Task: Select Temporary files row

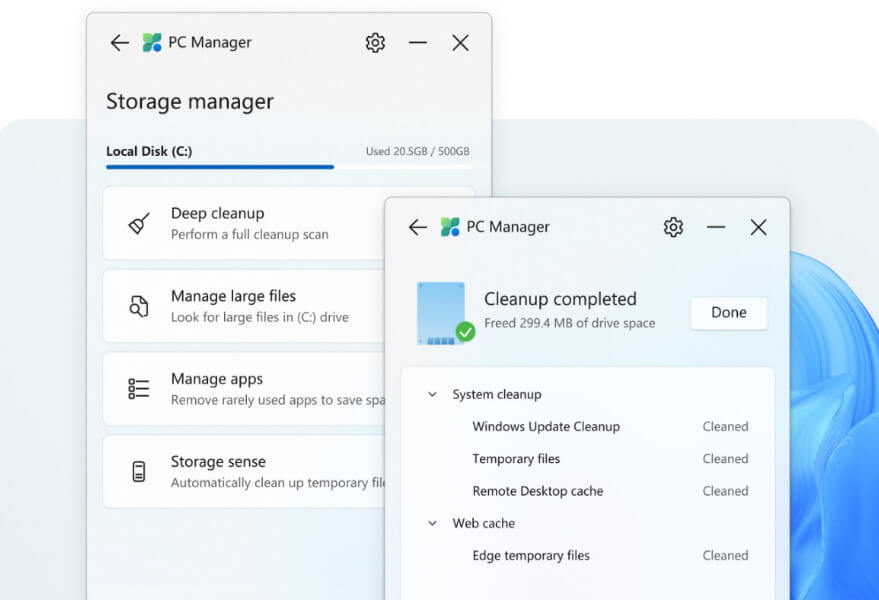Action: (610, 459)
